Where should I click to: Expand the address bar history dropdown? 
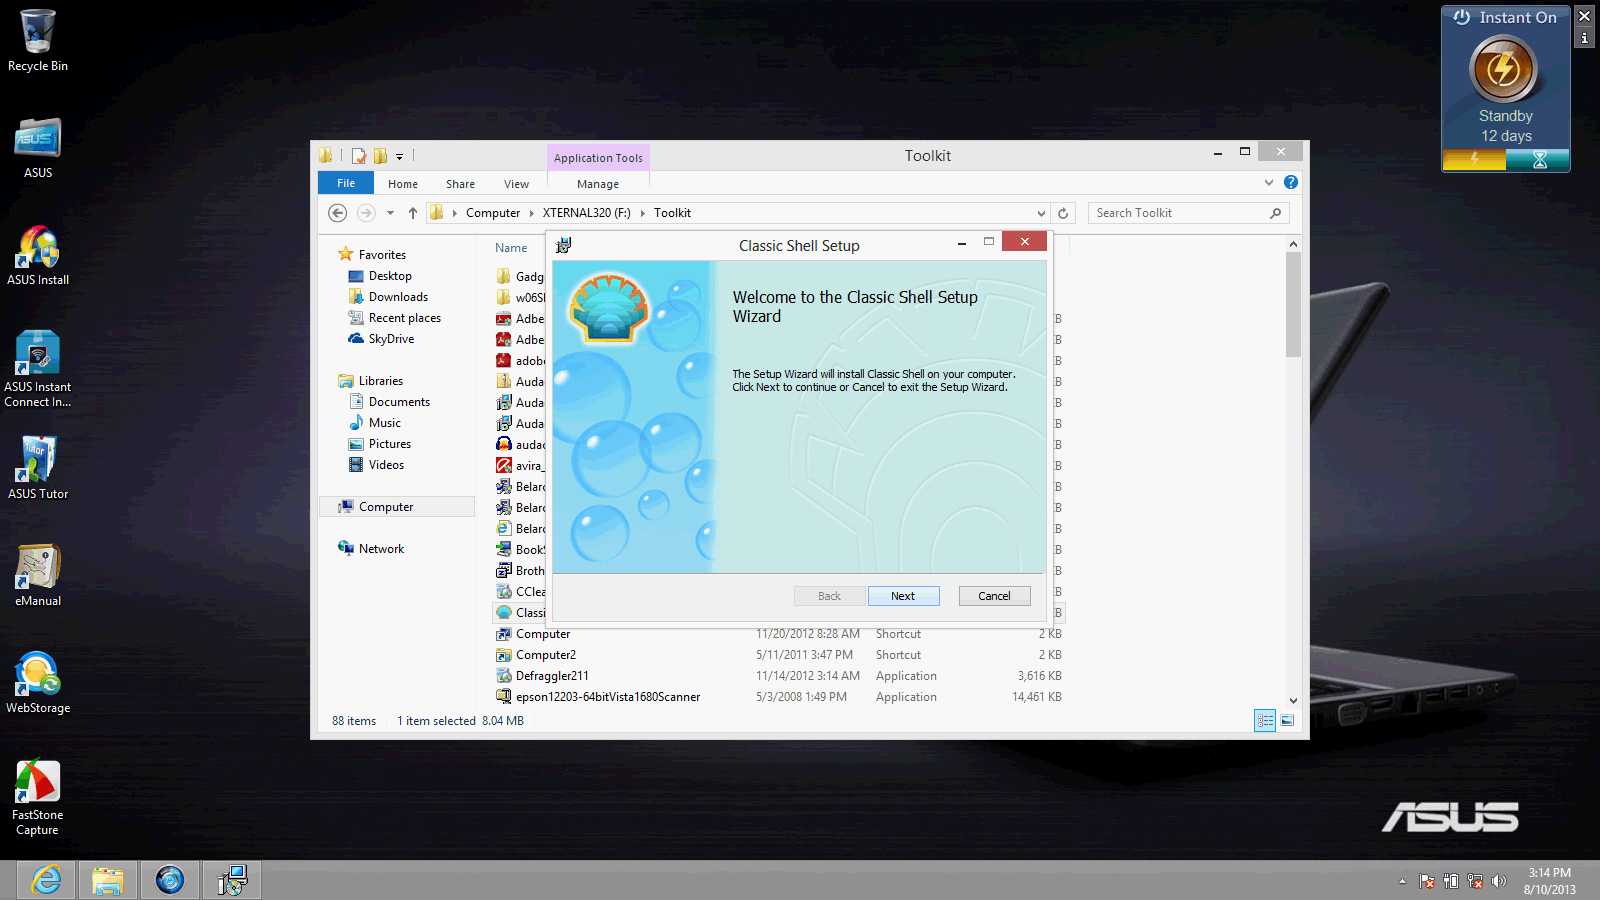coord(1041,213)
